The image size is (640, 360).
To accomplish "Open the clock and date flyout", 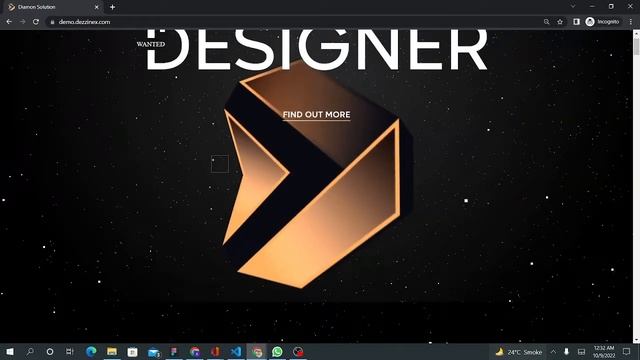I will tap(604, 352).
